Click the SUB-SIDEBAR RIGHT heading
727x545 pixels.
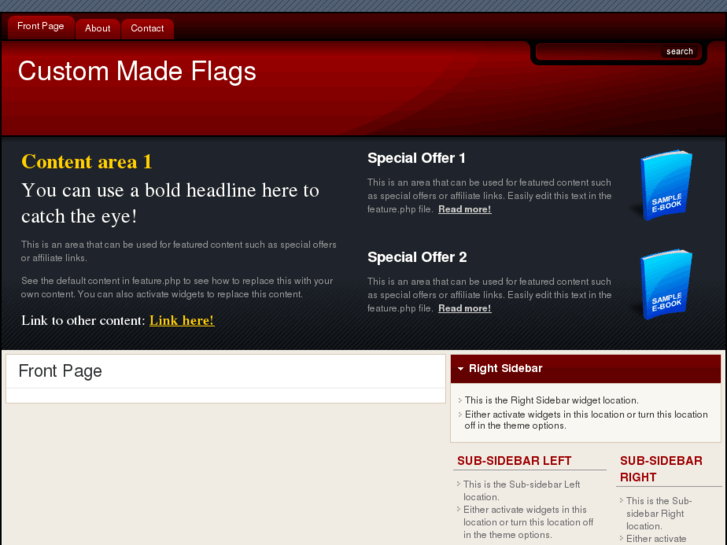[x=661, y=469]
